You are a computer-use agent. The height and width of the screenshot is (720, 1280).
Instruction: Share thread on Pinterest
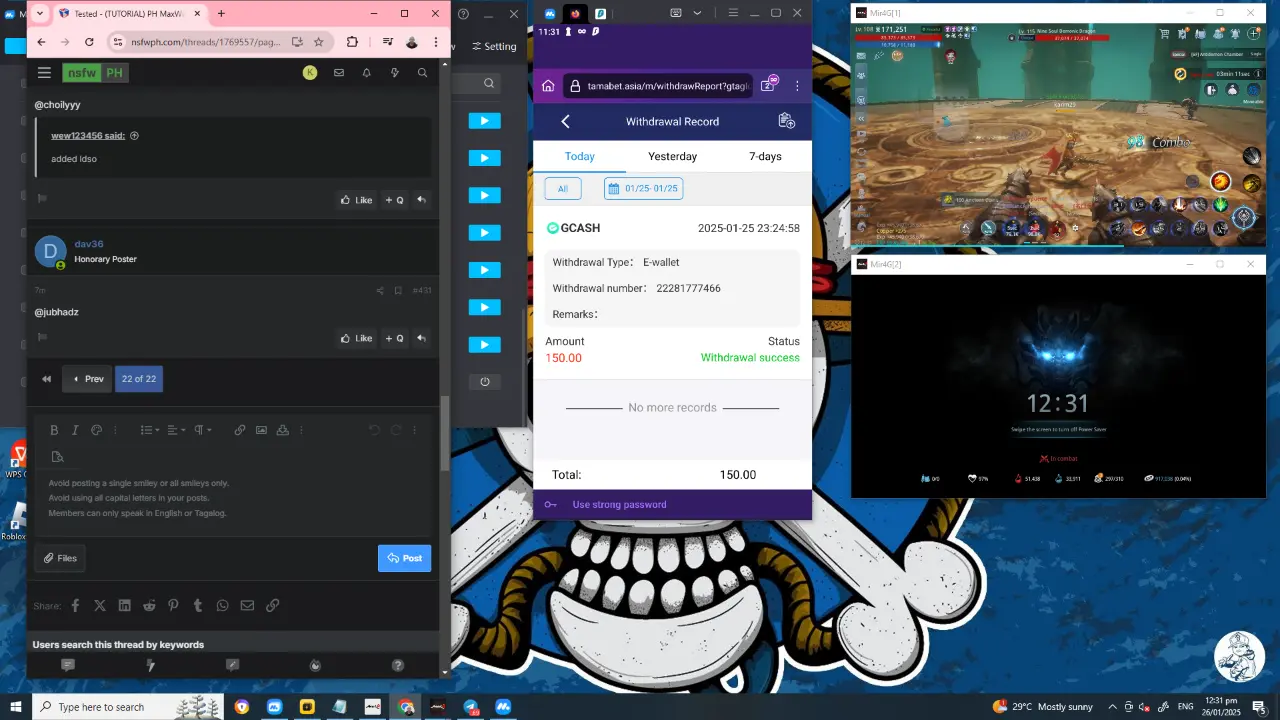pyautogui.click(x=173, y=605)
